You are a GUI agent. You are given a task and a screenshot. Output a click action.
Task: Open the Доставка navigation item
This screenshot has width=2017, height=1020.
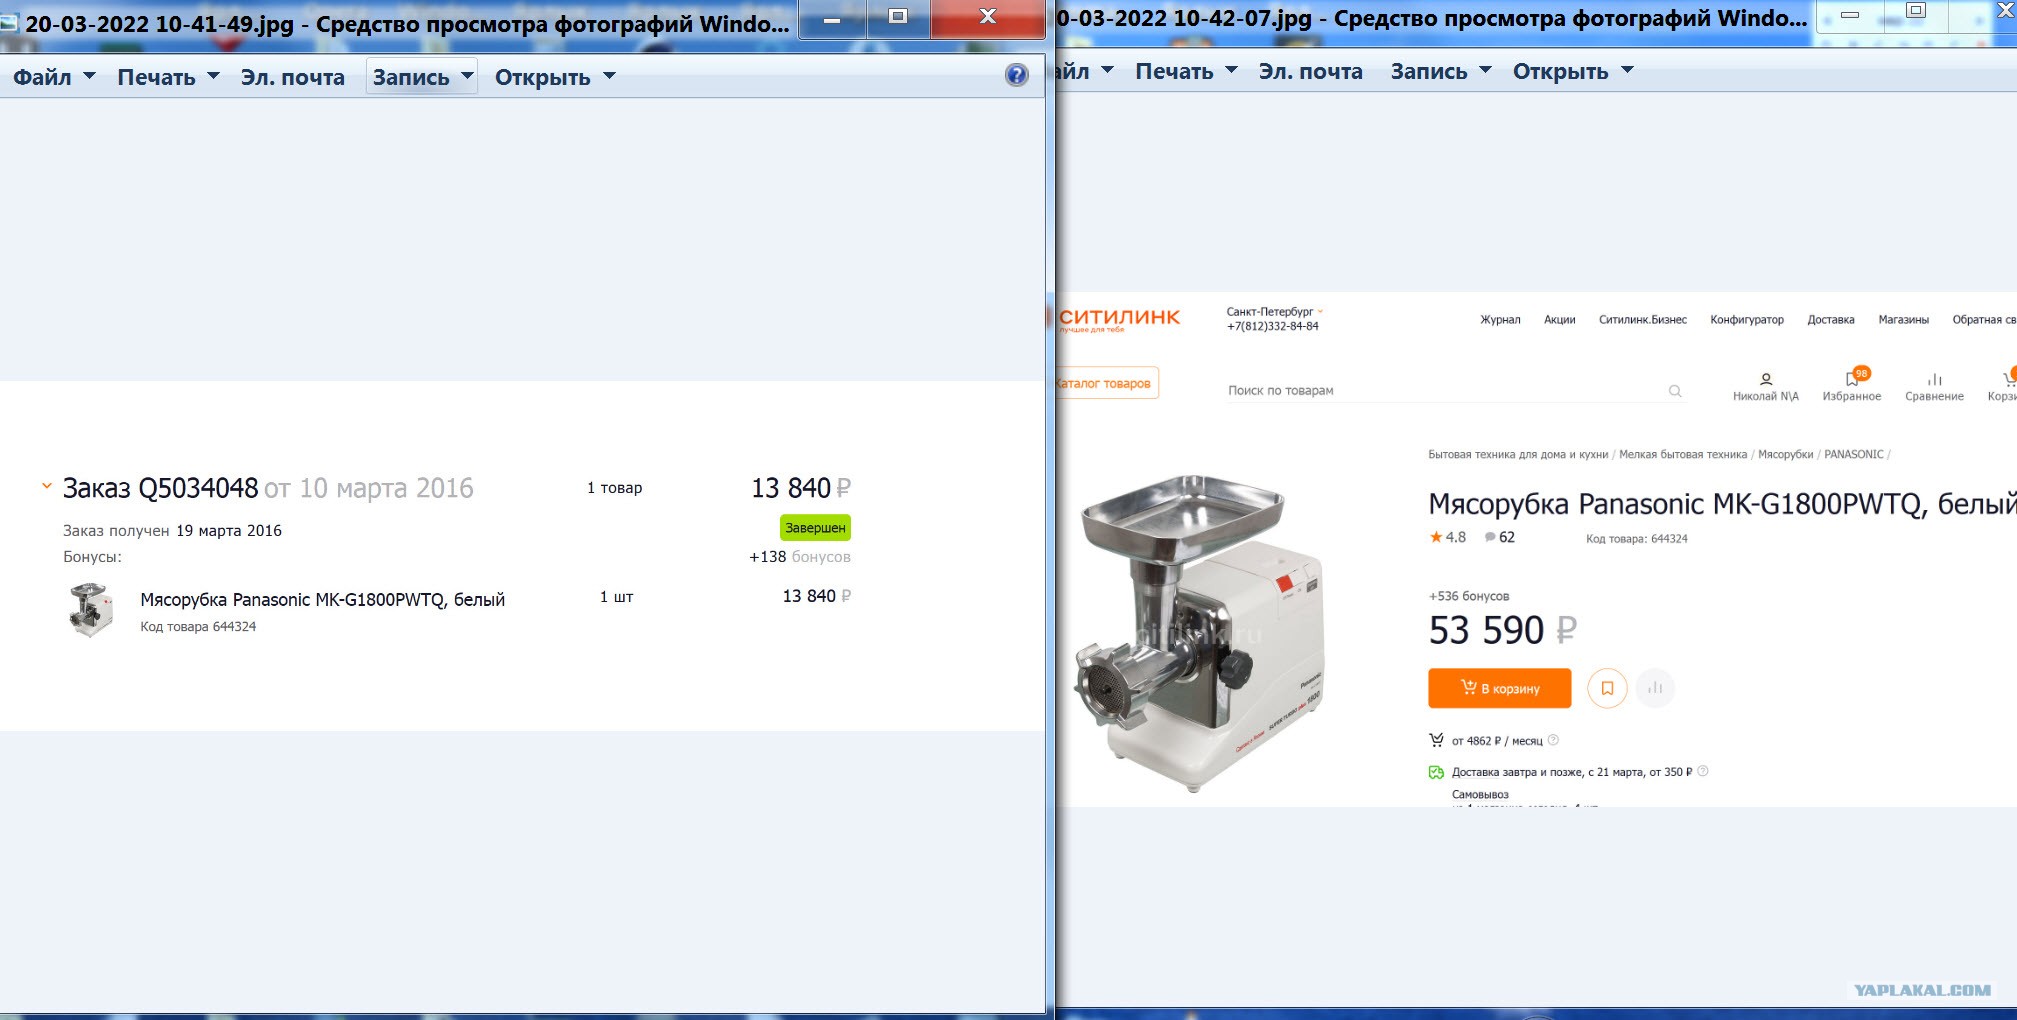pyautogui.click(x=1830, y=320)
